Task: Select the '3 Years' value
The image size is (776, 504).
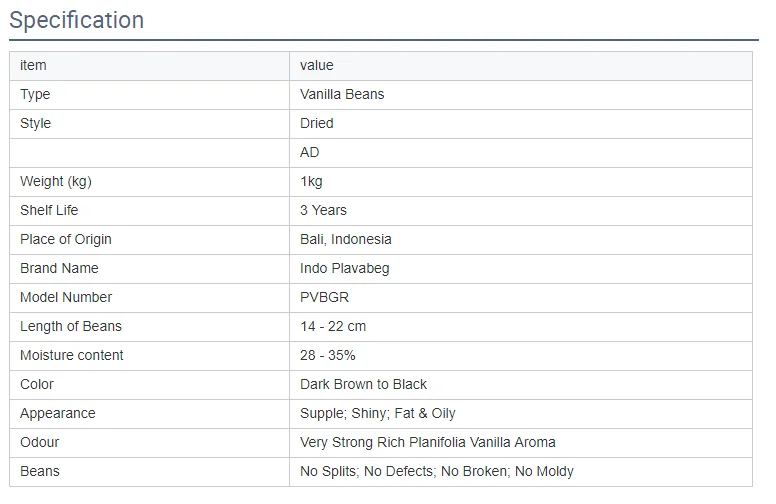Action: pyautogui.click(x=323, y=210)
